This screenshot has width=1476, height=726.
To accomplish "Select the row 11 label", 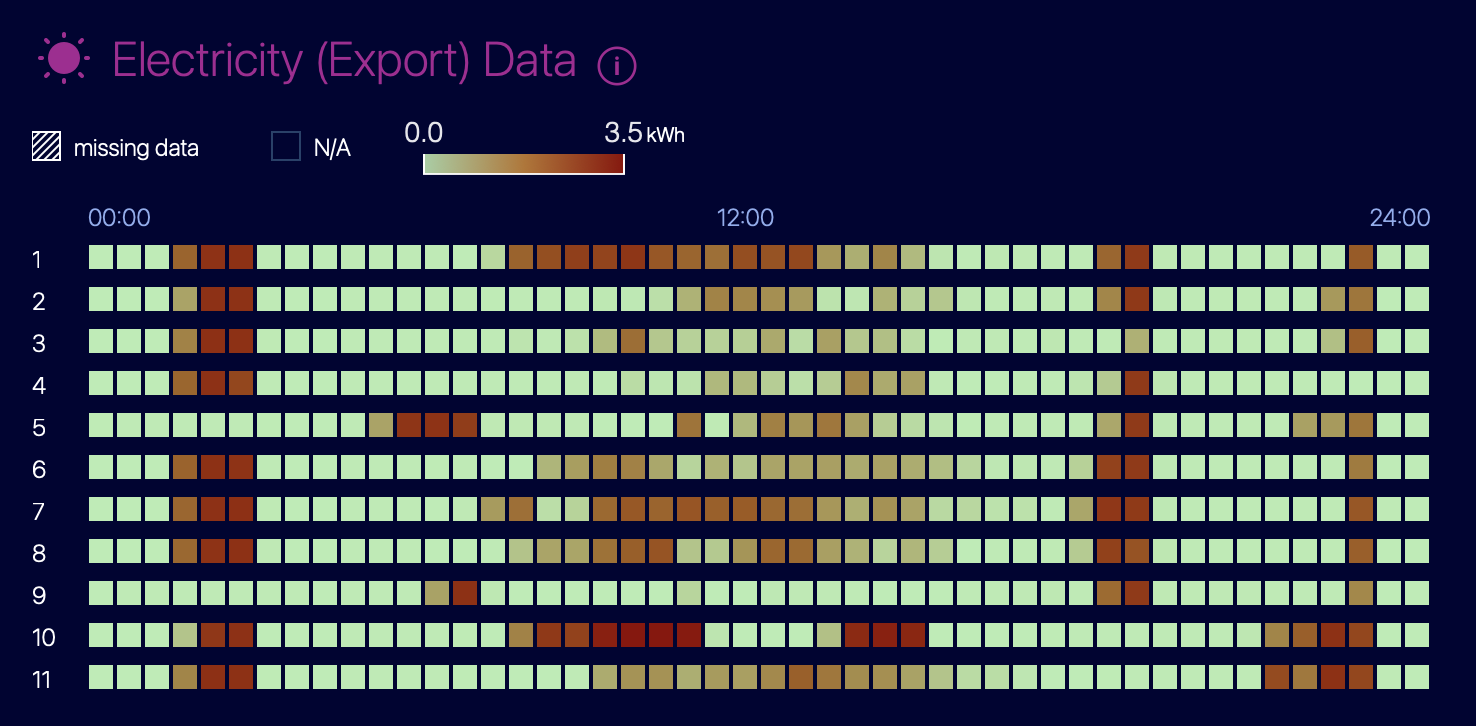I will click(x=41, y=680).
